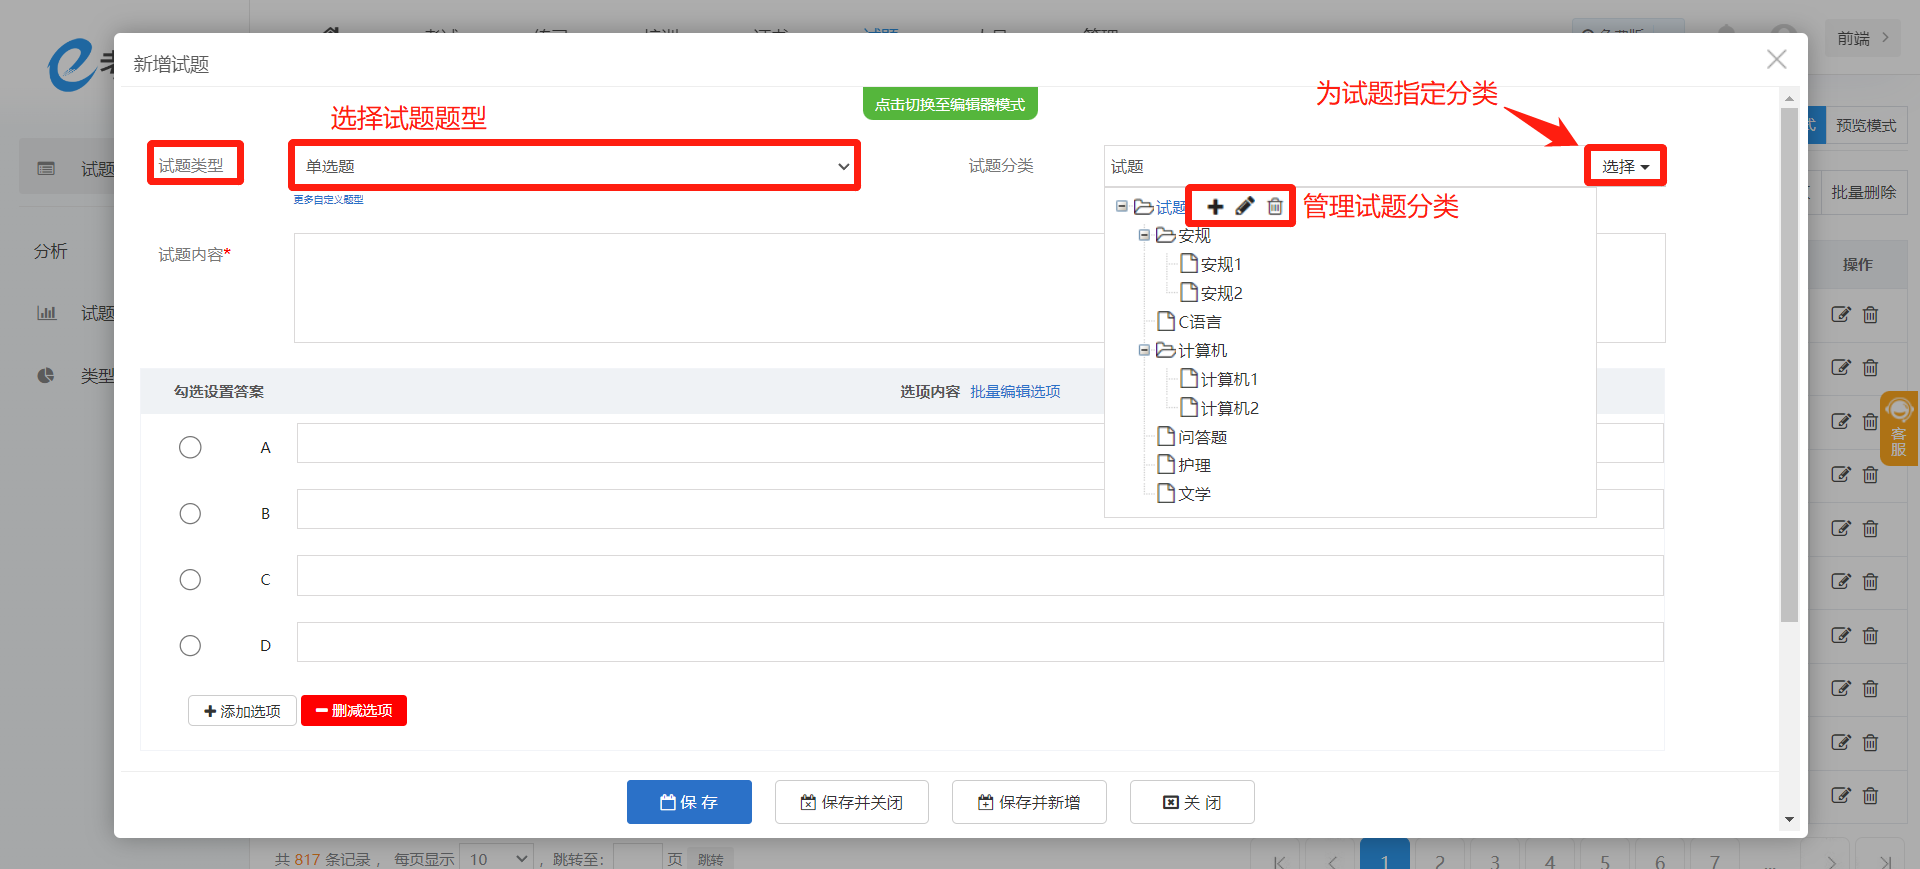Image resolution: width=1920 pixels, height=869 pixels.
Task: Click the red 删减选项 button
Action: pos(354,711)
